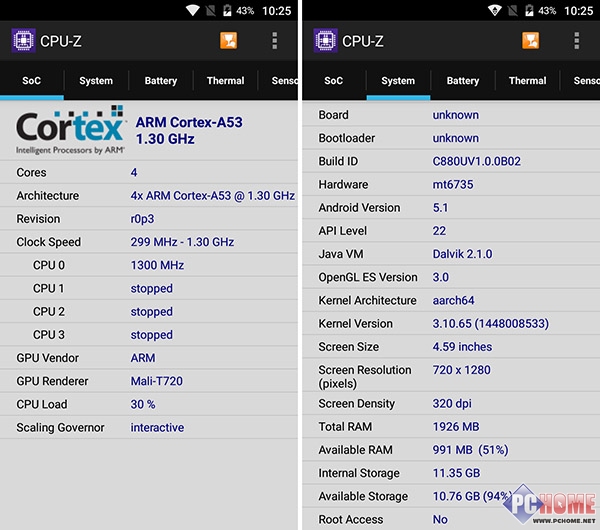The height and width of the screenshot is (530, 600).
Task: Open the orange trophy icon in left screen
Action: (x=228, y=41)
